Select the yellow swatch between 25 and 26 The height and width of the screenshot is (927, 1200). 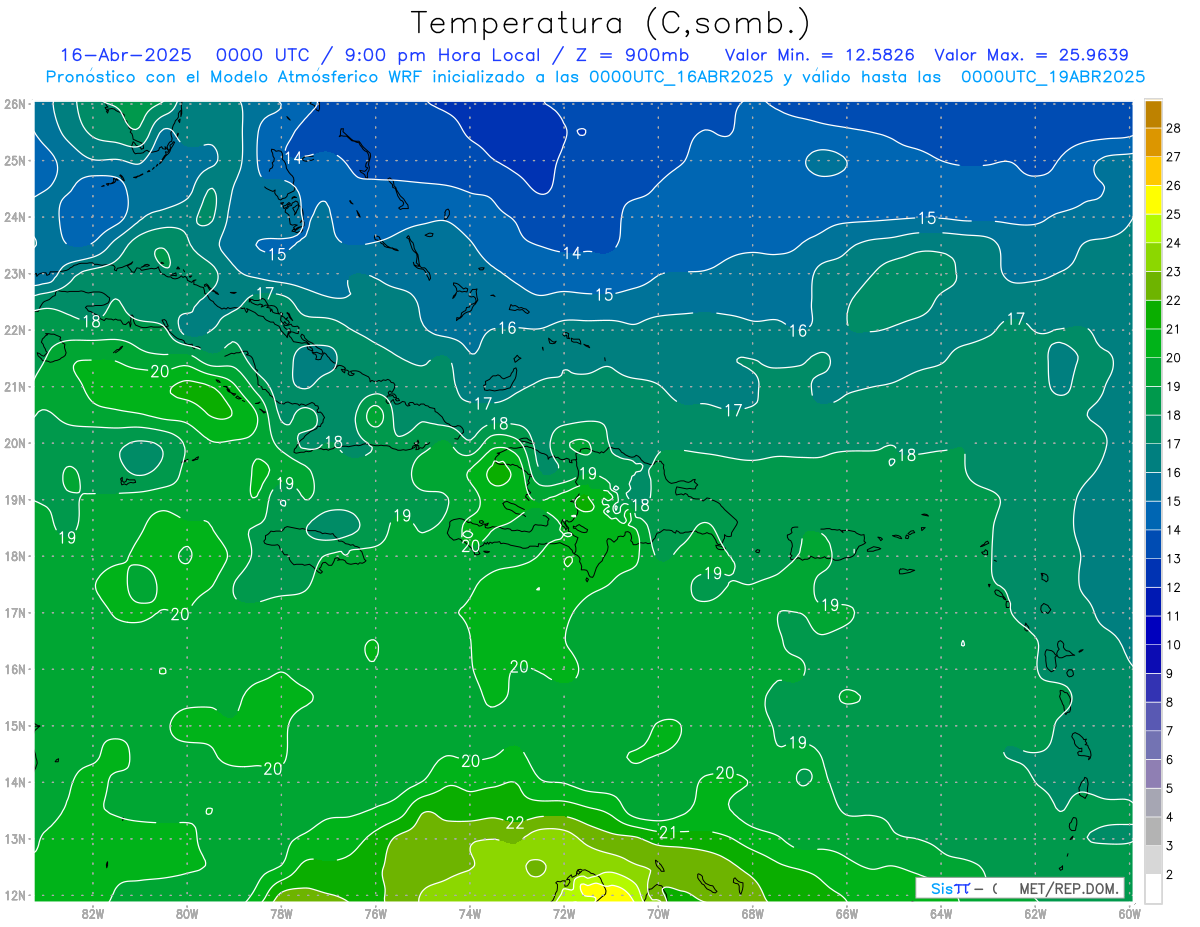click(1153, 199)
